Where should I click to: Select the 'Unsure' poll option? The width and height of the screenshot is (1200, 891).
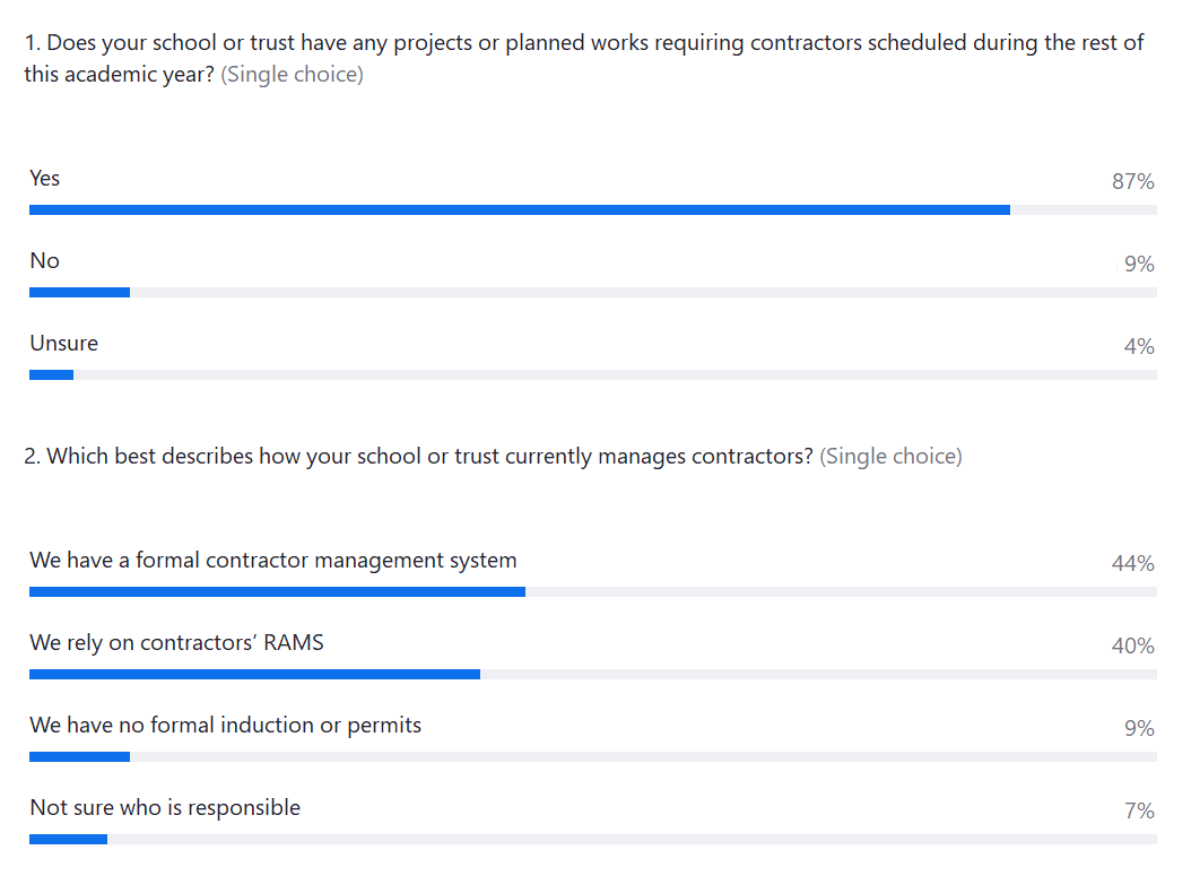(x=64, y=344)
